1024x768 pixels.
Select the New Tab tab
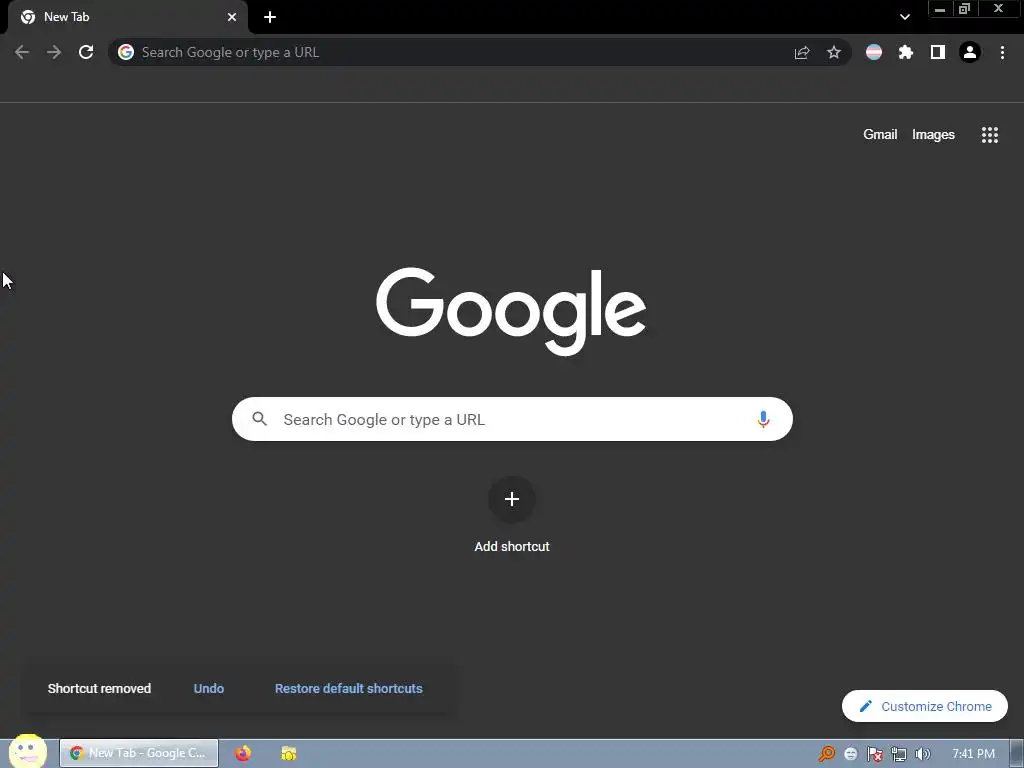128,17
